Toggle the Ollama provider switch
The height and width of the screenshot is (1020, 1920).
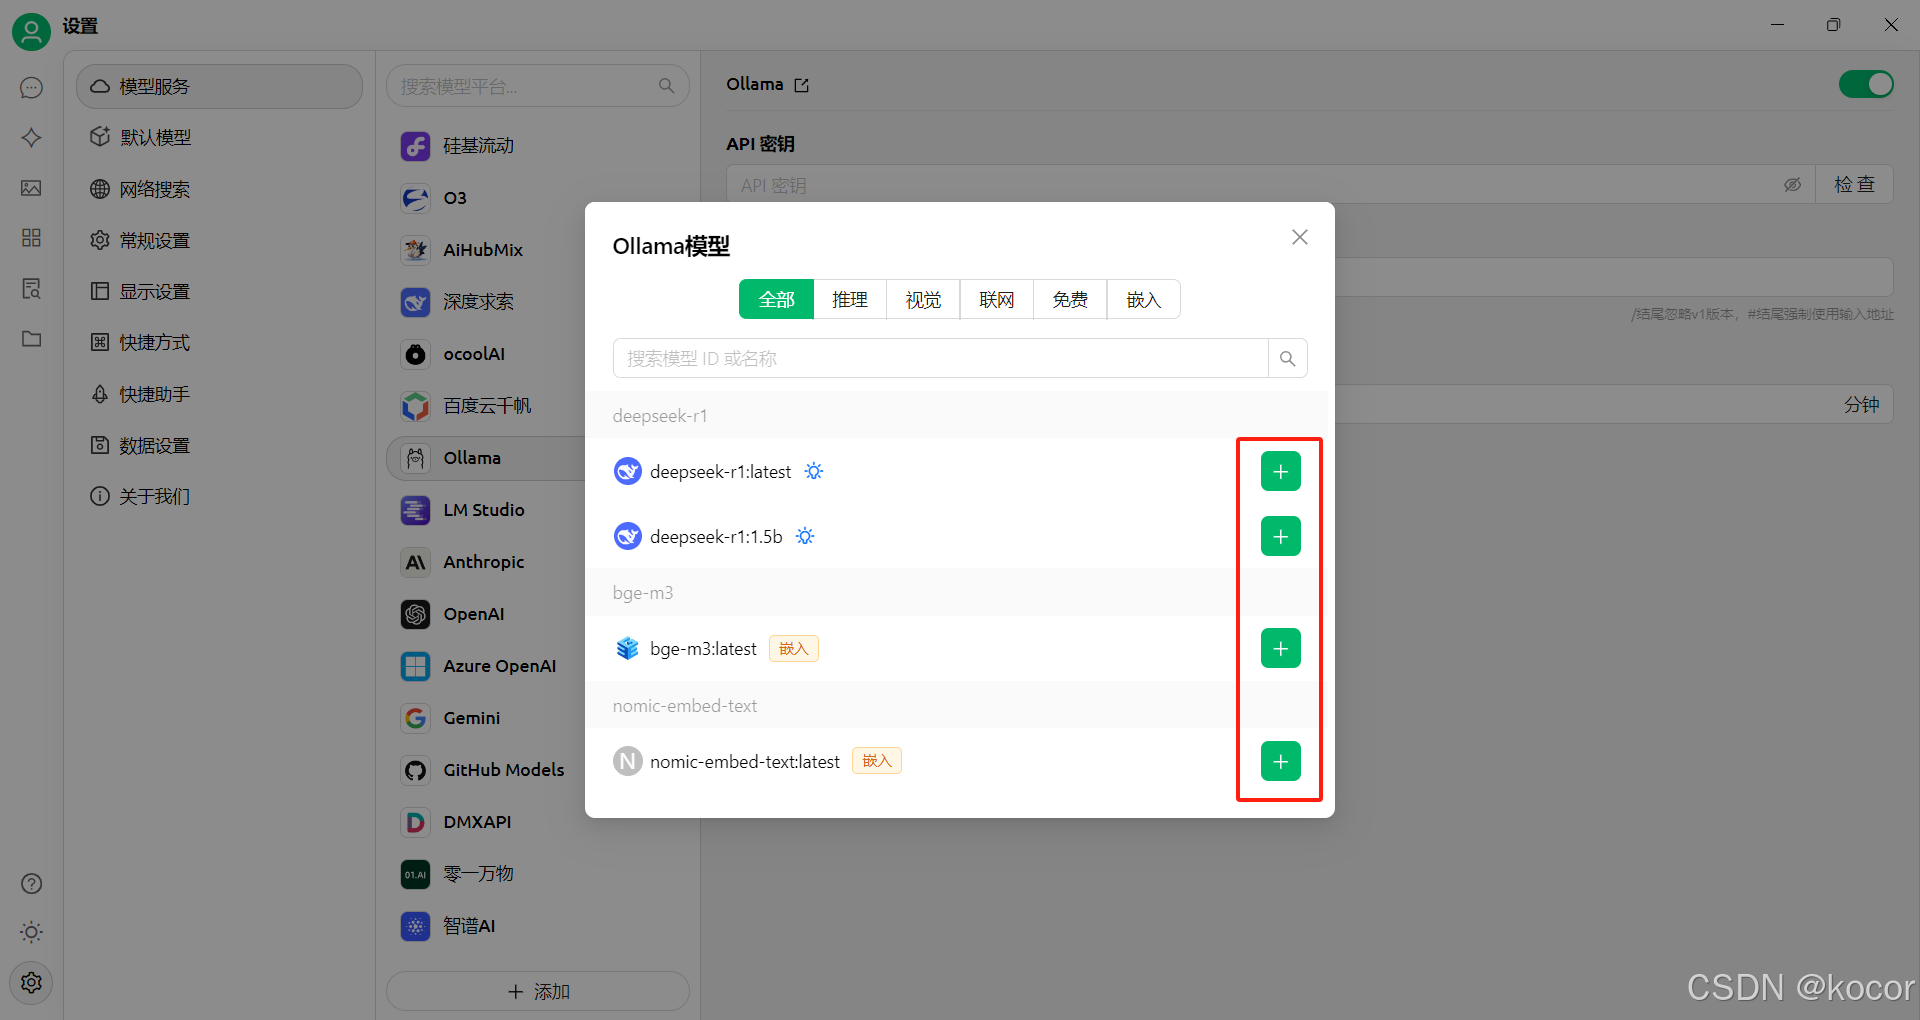tap(1866, 84)
